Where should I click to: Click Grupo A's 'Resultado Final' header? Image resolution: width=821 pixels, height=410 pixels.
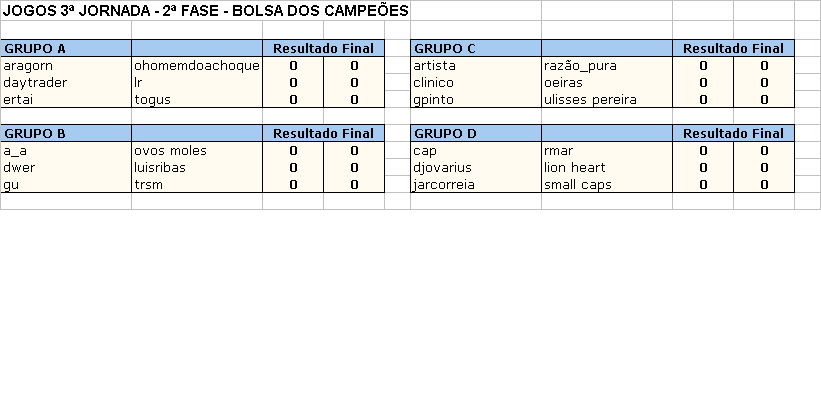[x=323, y=48]
